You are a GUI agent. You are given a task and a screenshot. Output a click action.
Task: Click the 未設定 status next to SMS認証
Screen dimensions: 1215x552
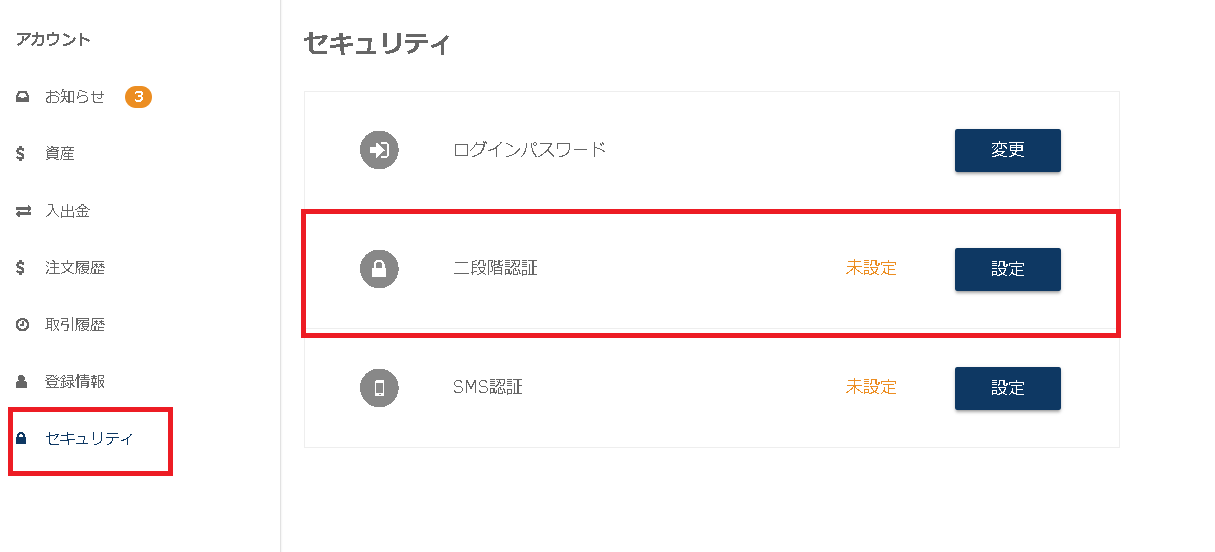click(x=872, y=387)
